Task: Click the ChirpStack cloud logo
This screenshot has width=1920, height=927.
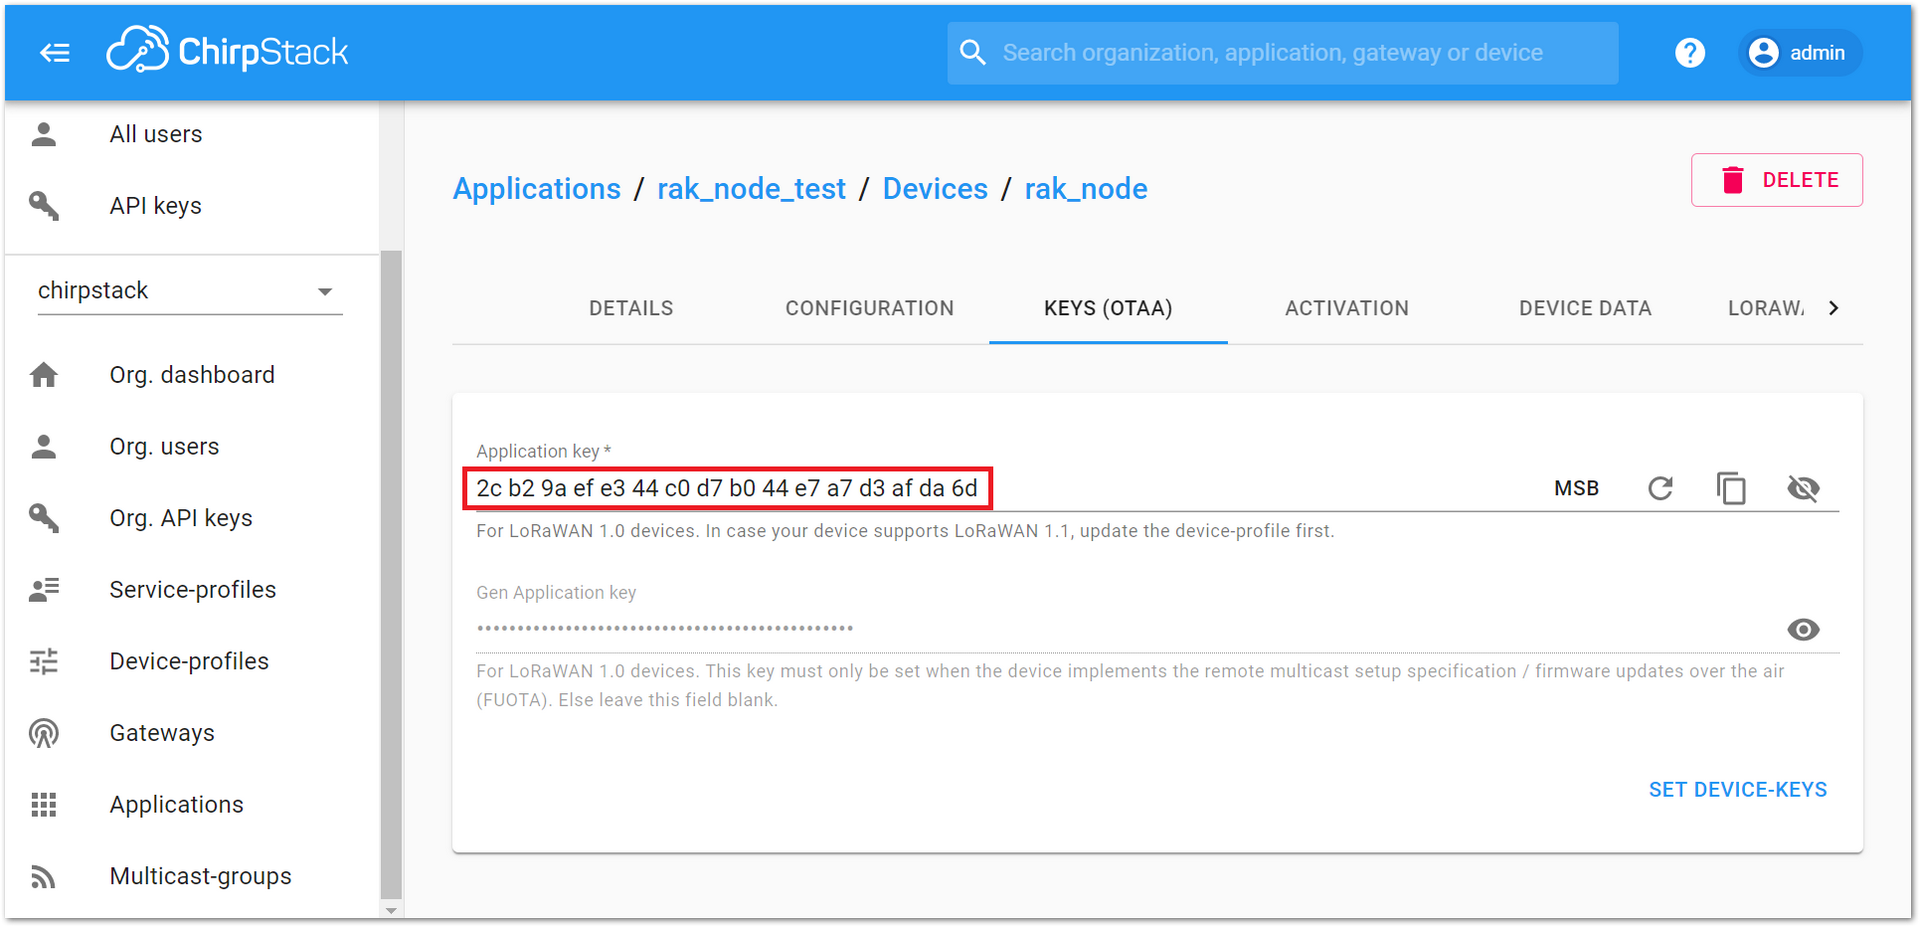Action: (x=228, y=50)
